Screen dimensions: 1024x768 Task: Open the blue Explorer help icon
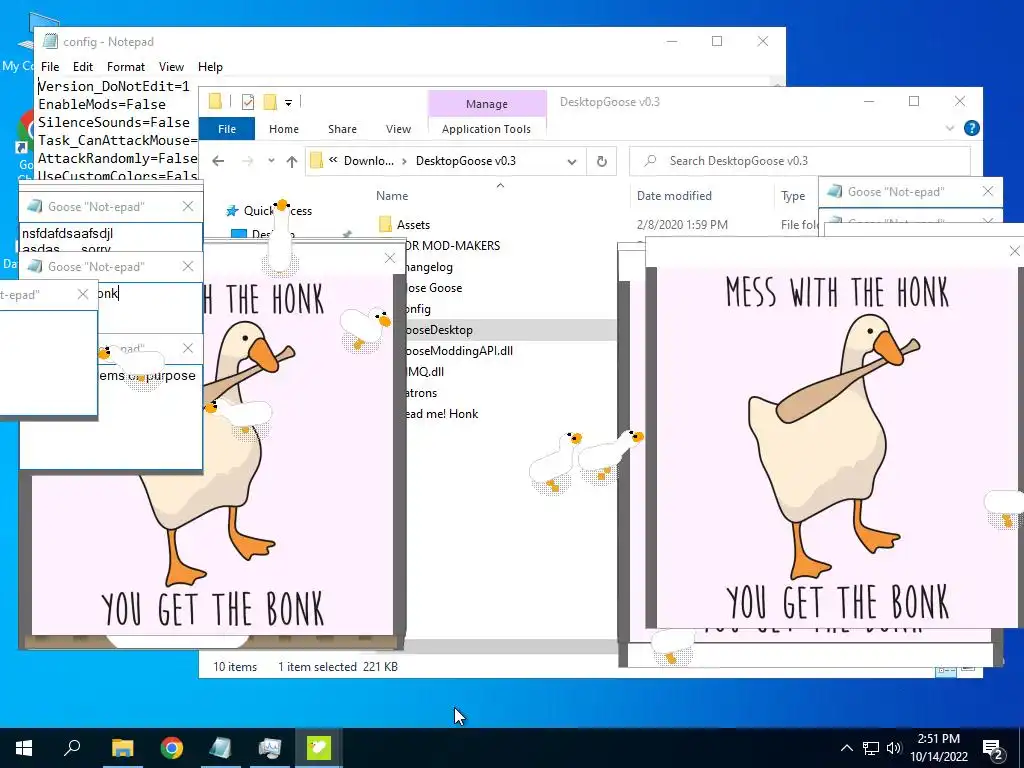pos(972,129)
